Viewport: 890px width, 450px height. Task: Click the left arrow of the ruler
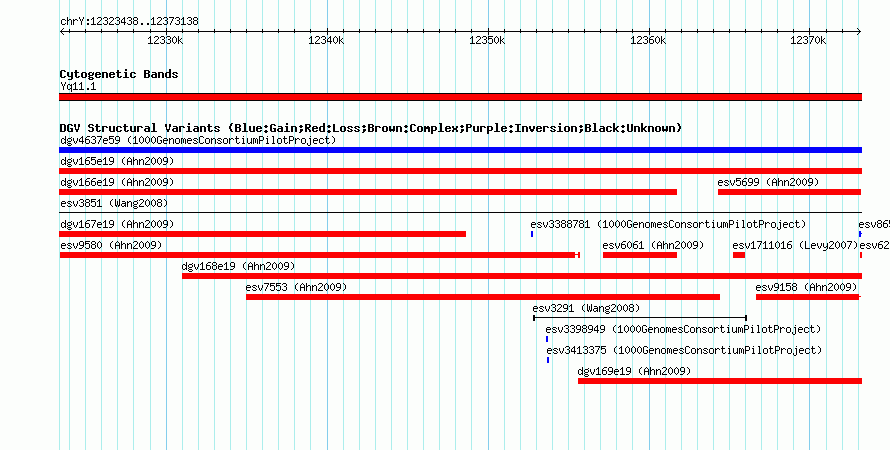[62, 31]
